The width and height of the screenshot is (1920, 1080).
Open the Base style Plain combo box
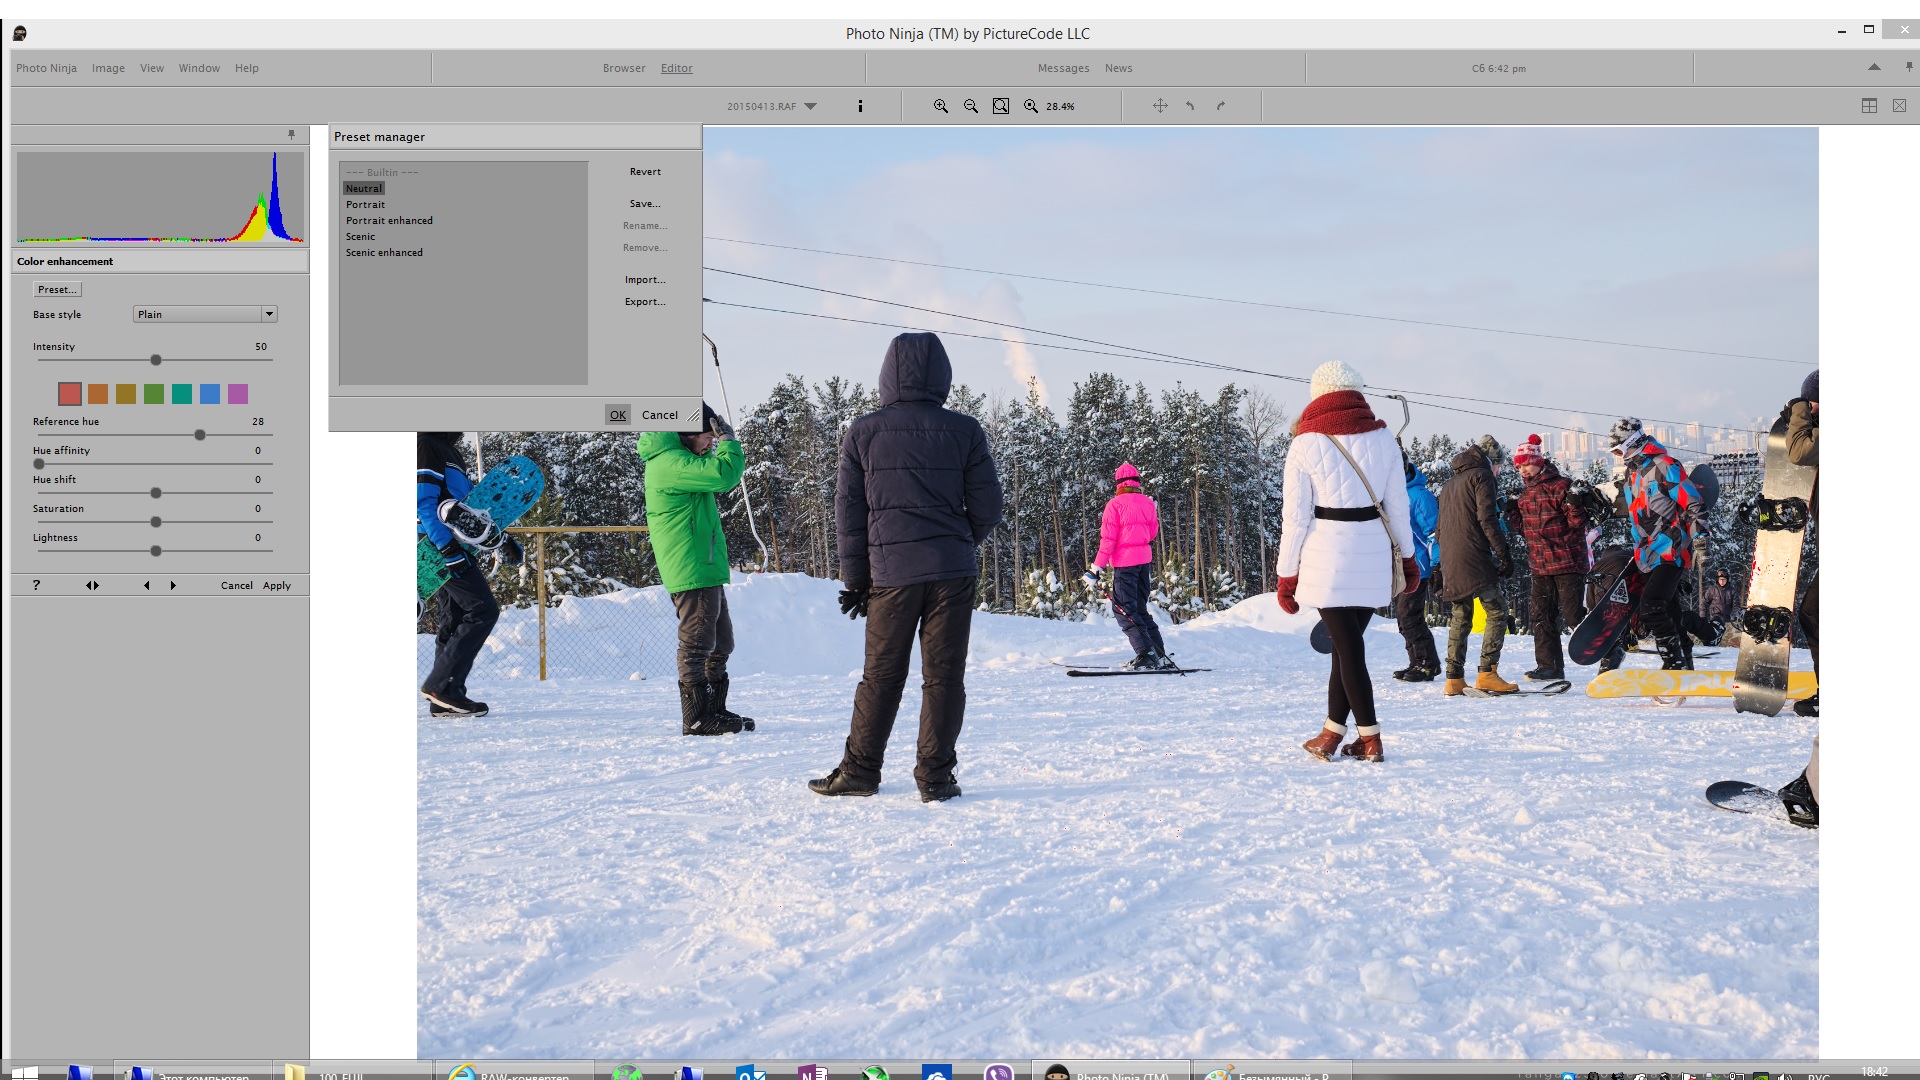click(x=205, y=314)
